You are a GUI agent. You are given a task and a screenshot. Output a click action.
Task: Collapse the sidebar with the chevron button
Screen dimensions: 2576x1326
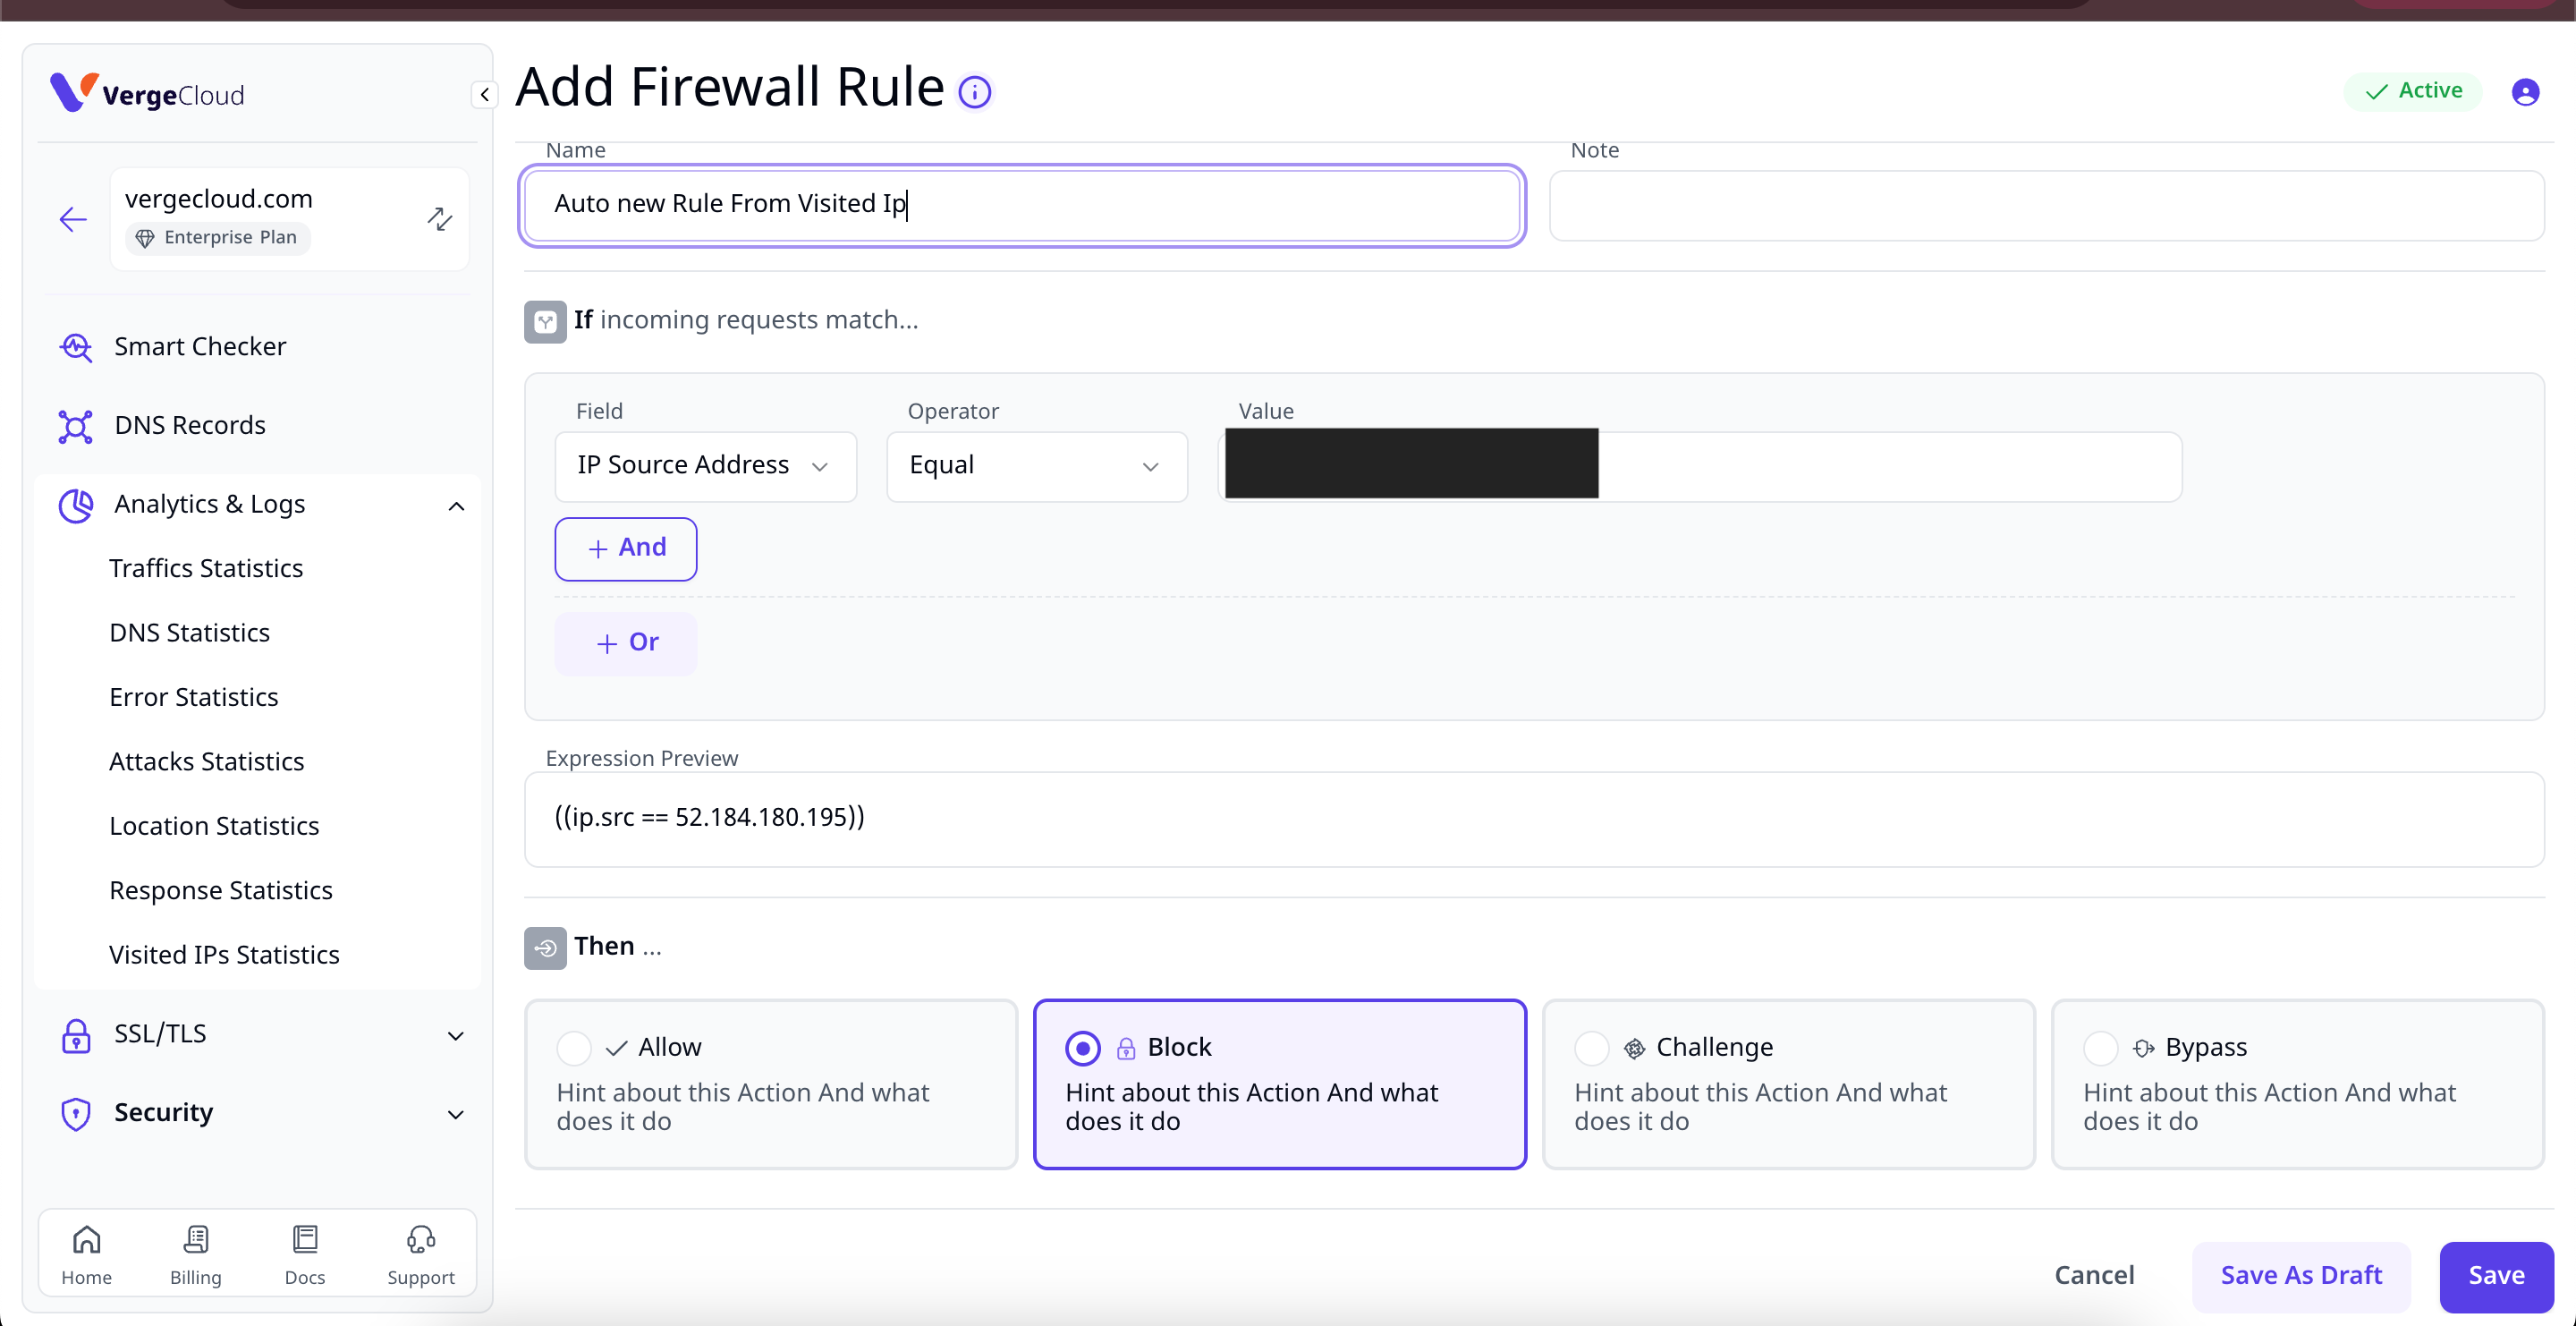coord(485,95)
